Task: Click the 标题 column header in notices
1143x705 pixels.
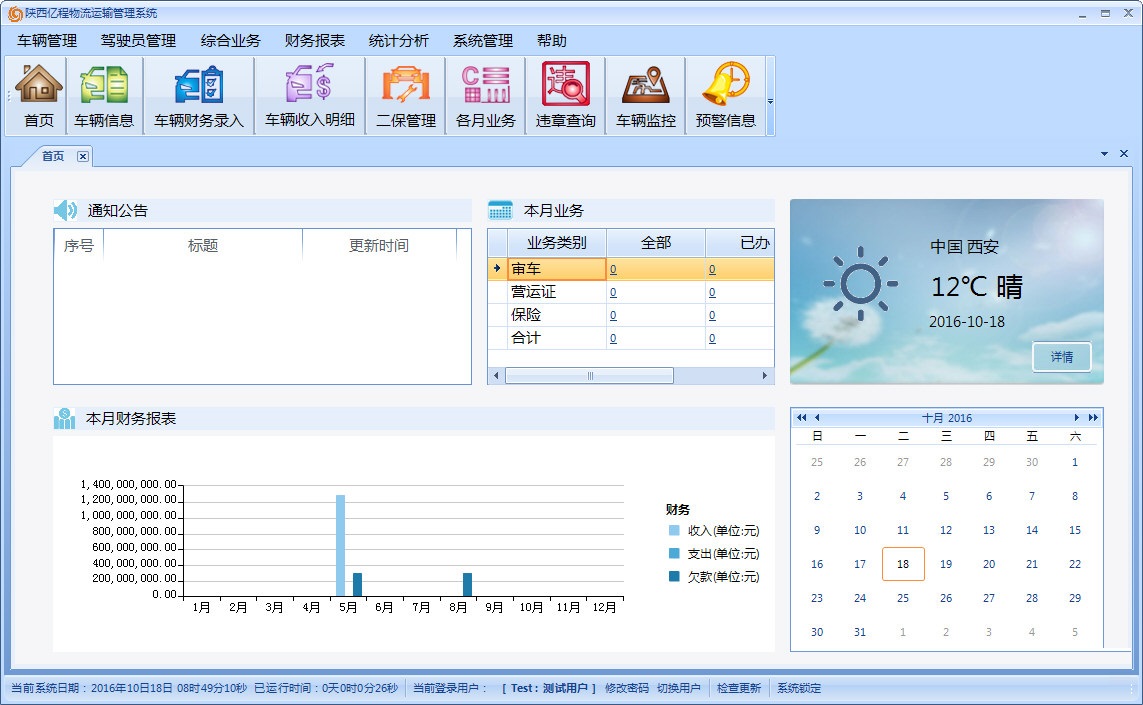Action: pos(203,246)
